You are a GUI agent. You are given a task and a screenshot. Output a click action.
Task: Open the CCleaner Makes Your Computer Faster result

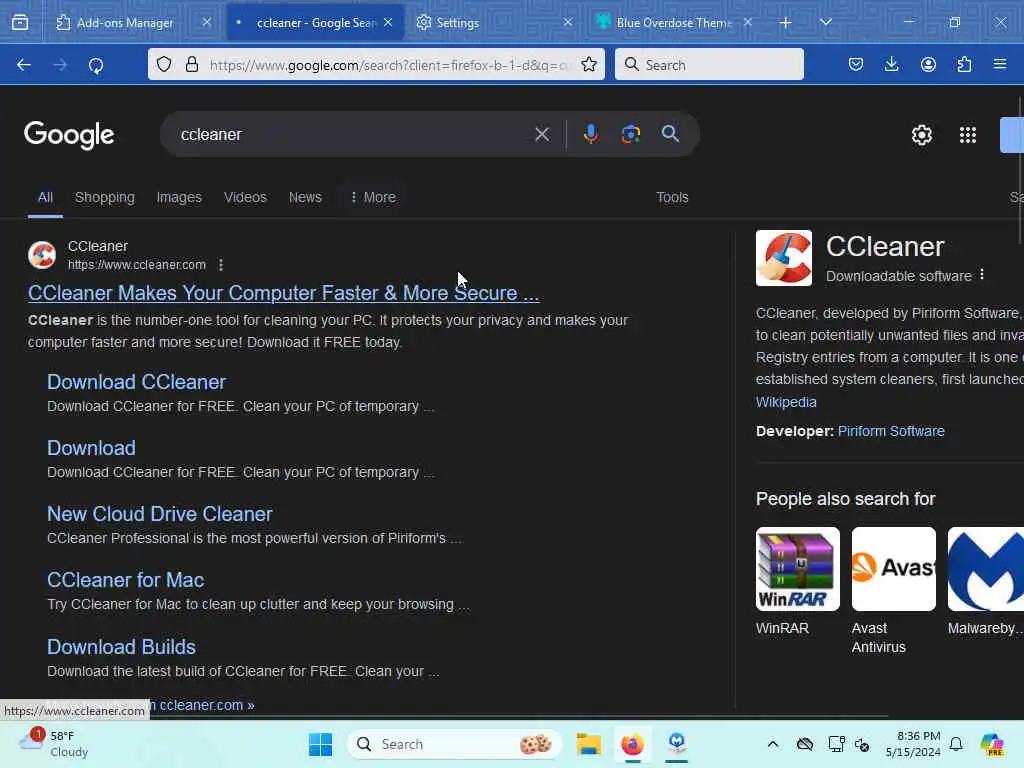tap(283, 293)
